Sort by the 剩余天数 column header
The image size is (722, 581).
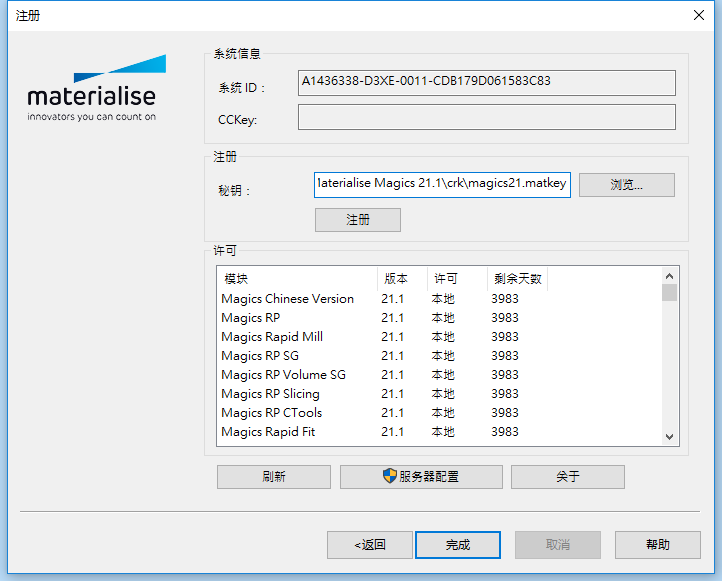pos(516,279)
